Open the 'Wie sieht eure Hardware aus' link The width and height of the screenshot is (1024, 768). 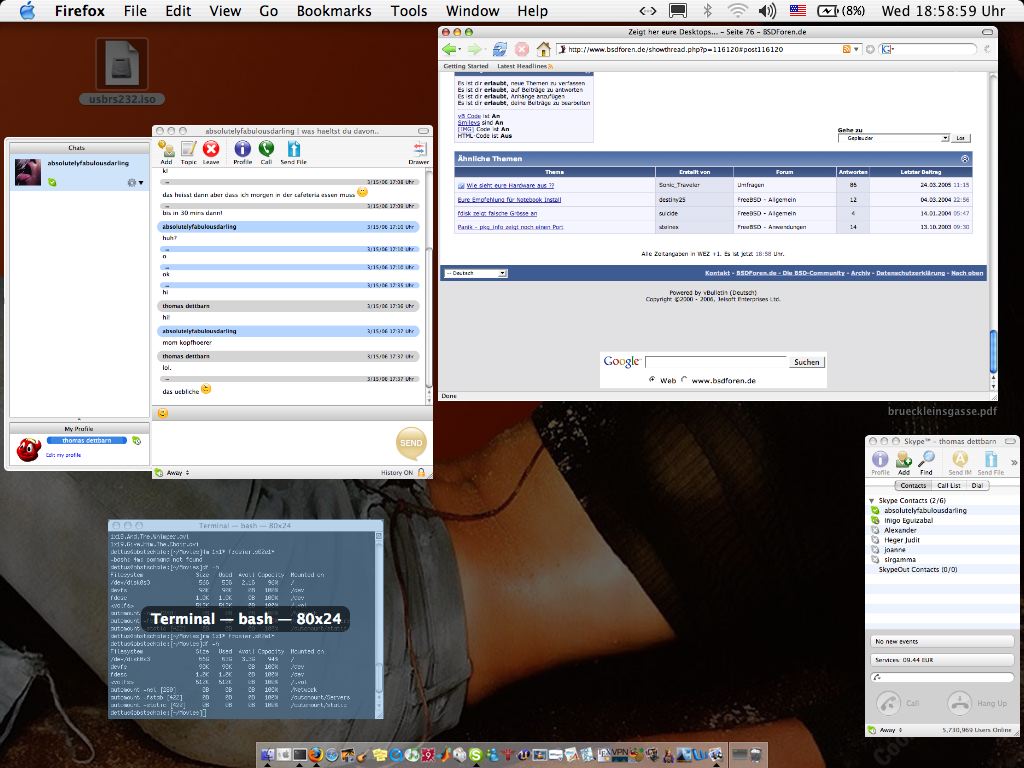[x=510, y=185]
